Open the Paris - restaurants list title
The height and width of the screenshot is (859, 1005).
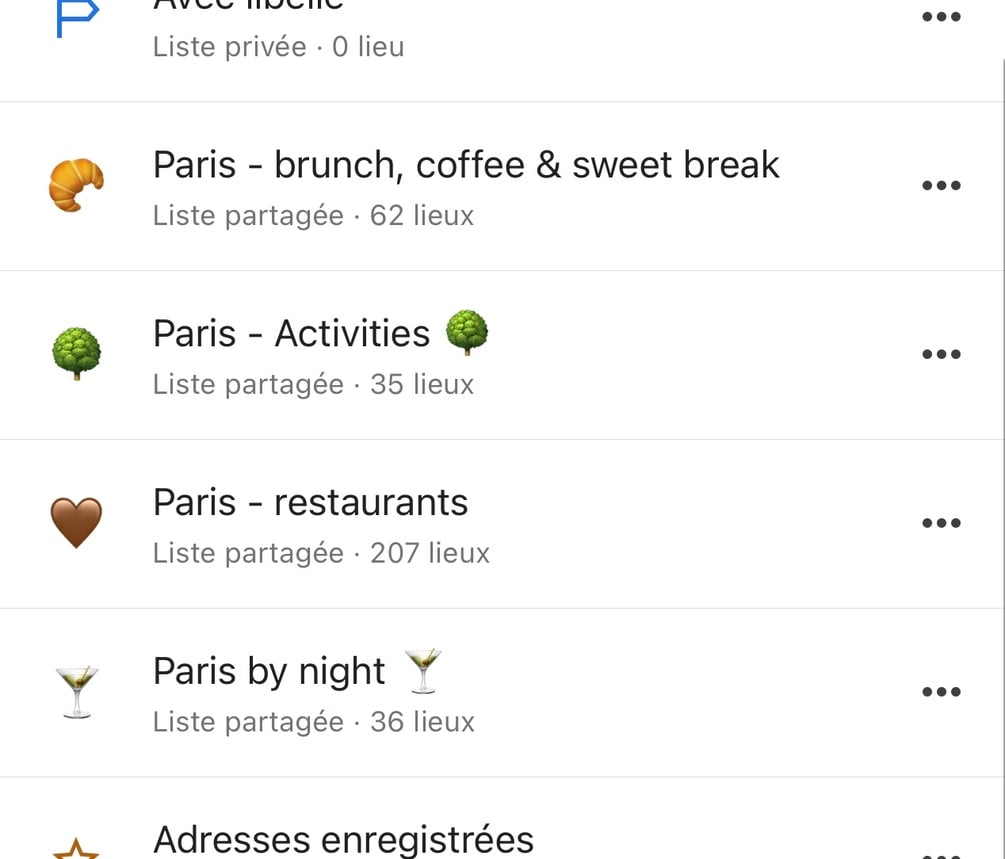(310, 502)
